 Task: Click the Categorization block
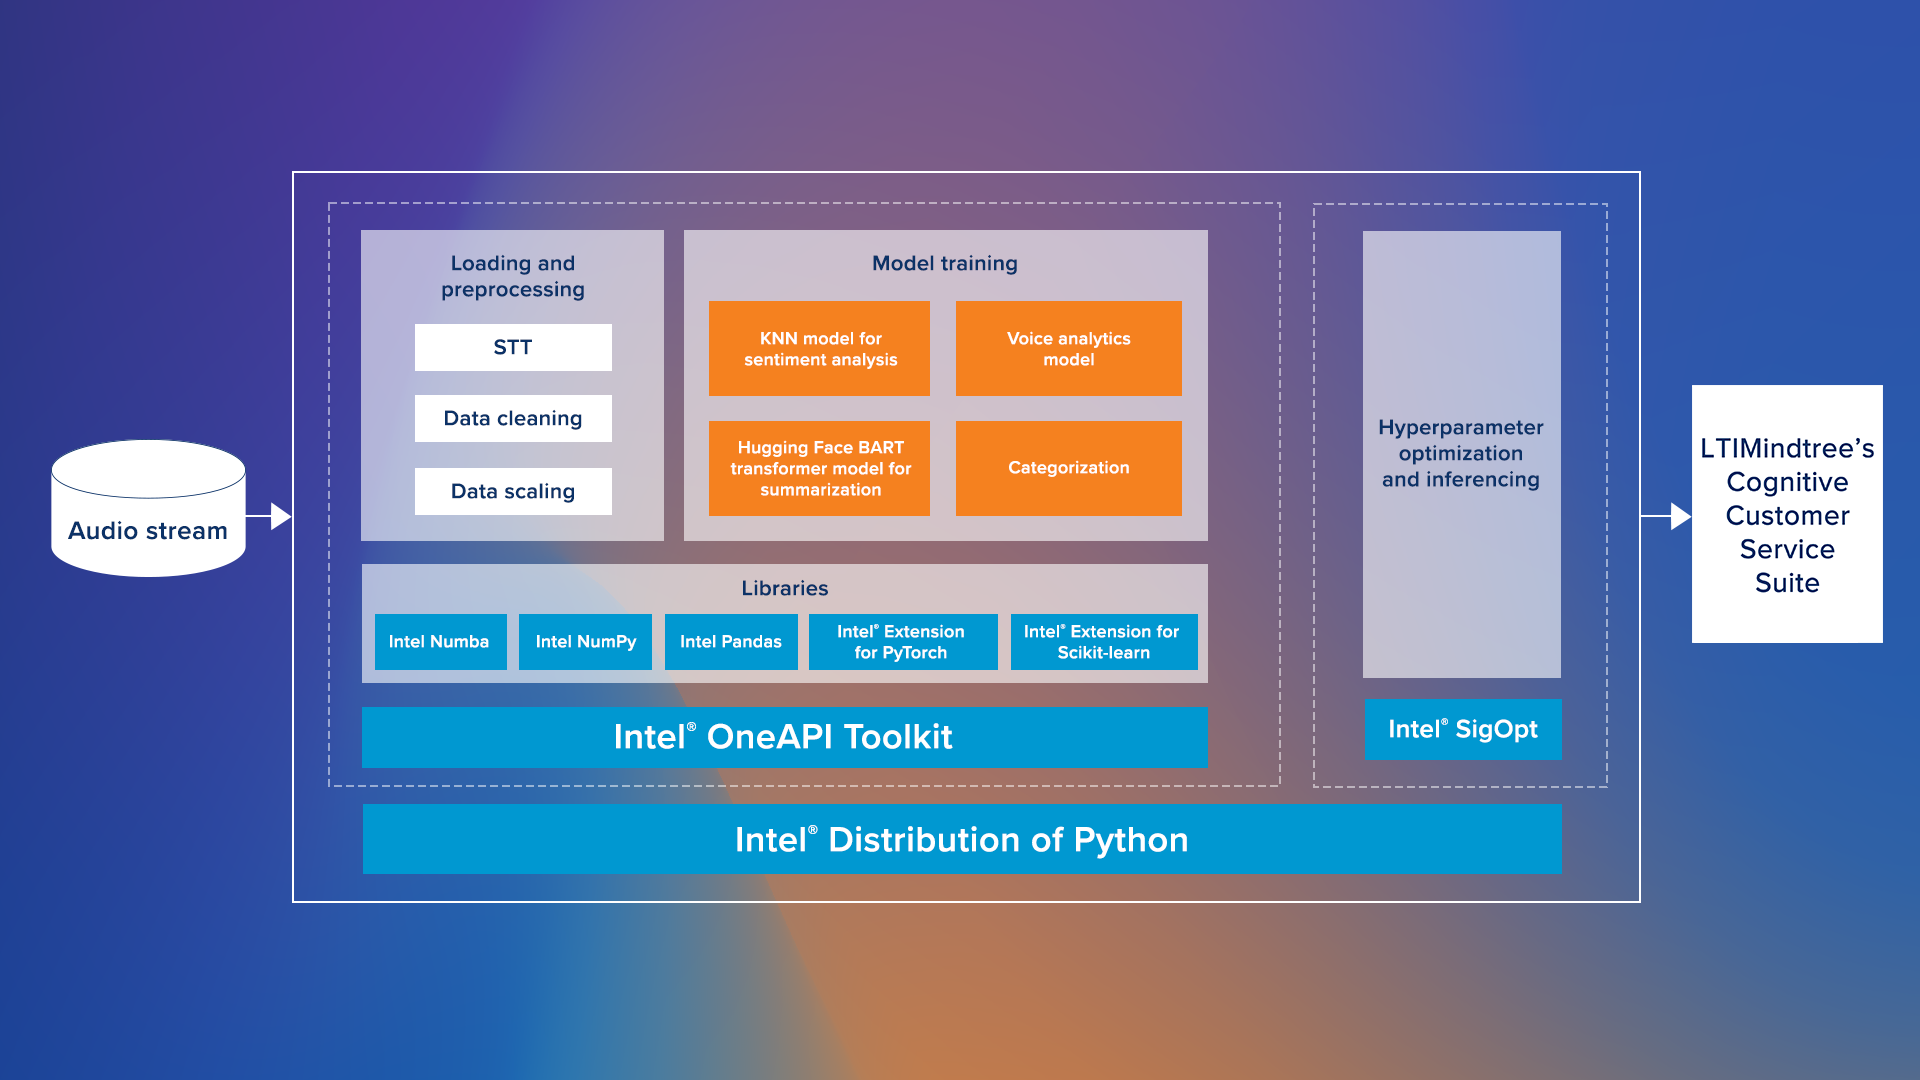pos(1068,468)
